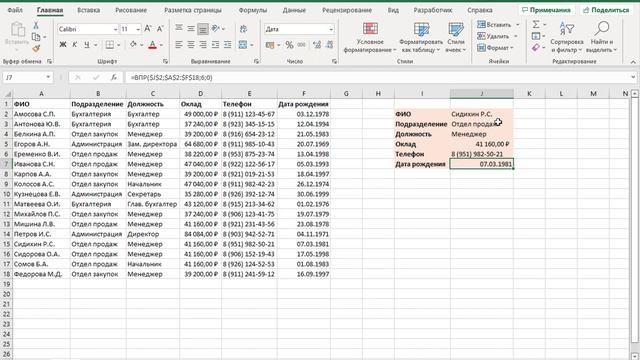Screen dimensions: 640x360
Task: Click the Insert Function fx icon
Action: (114, 77)
